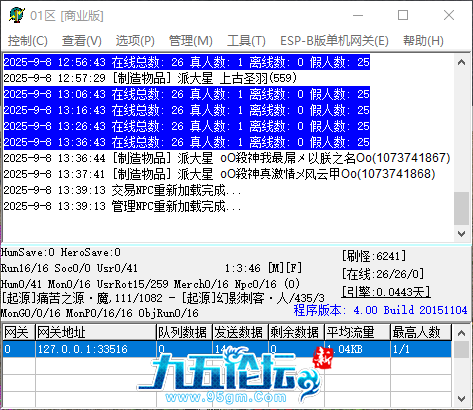Select log line 13:16:43 在线总数
This screenshot has height=410, width=473.
point(187,110)
